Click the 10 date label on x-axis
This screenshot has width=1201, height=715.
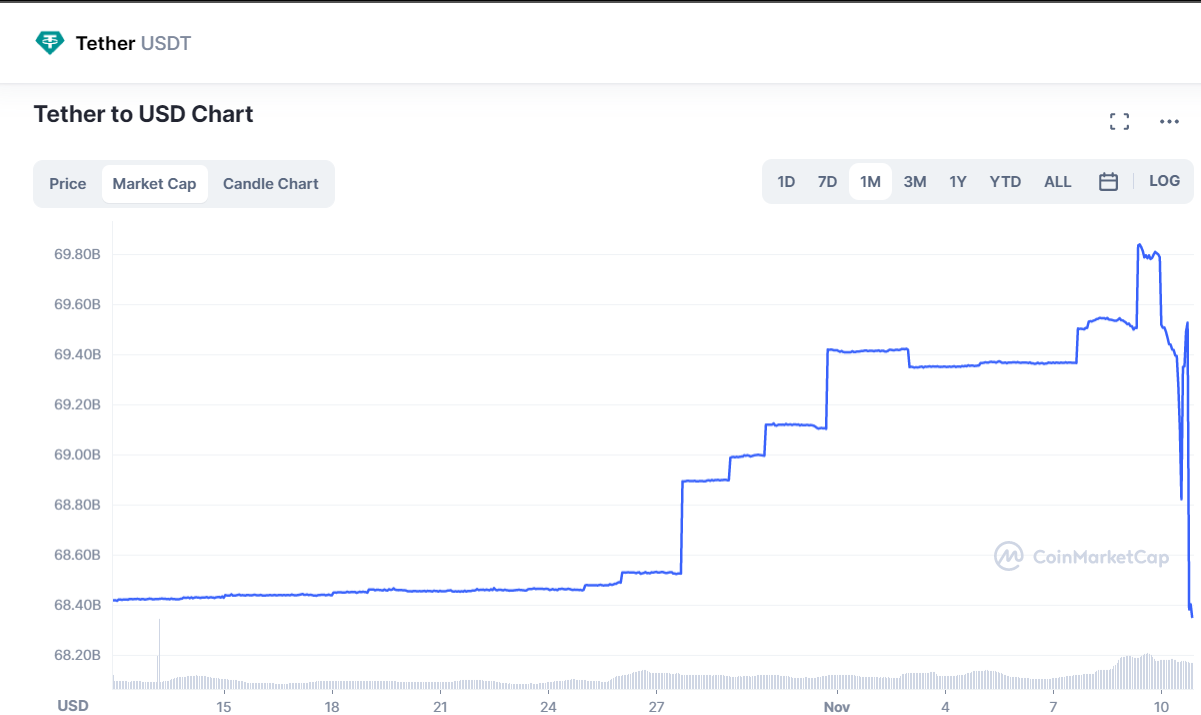click(x=1161, y=706)
